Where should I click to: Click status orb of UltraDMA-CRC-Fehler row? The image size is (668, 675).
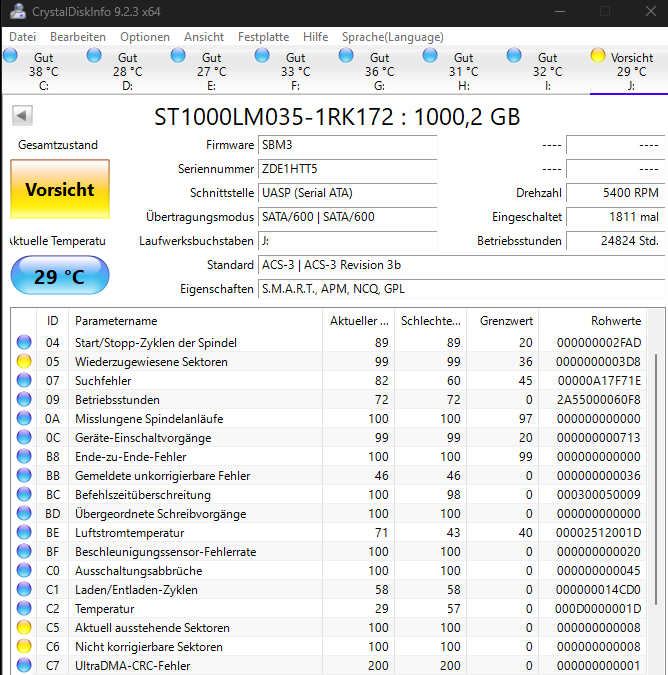pyautogui.click(x=24, y=665)
